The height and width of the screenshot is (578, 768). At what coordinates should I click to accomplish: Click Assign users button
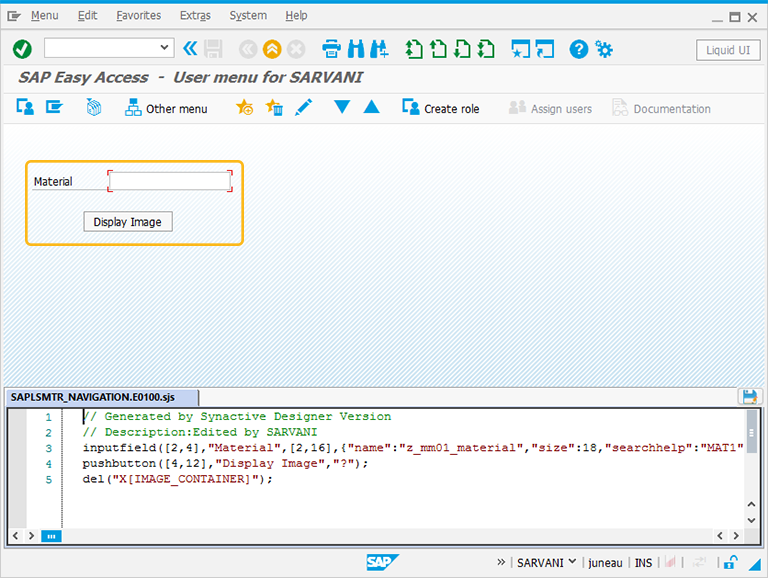(x=550, y=108)
